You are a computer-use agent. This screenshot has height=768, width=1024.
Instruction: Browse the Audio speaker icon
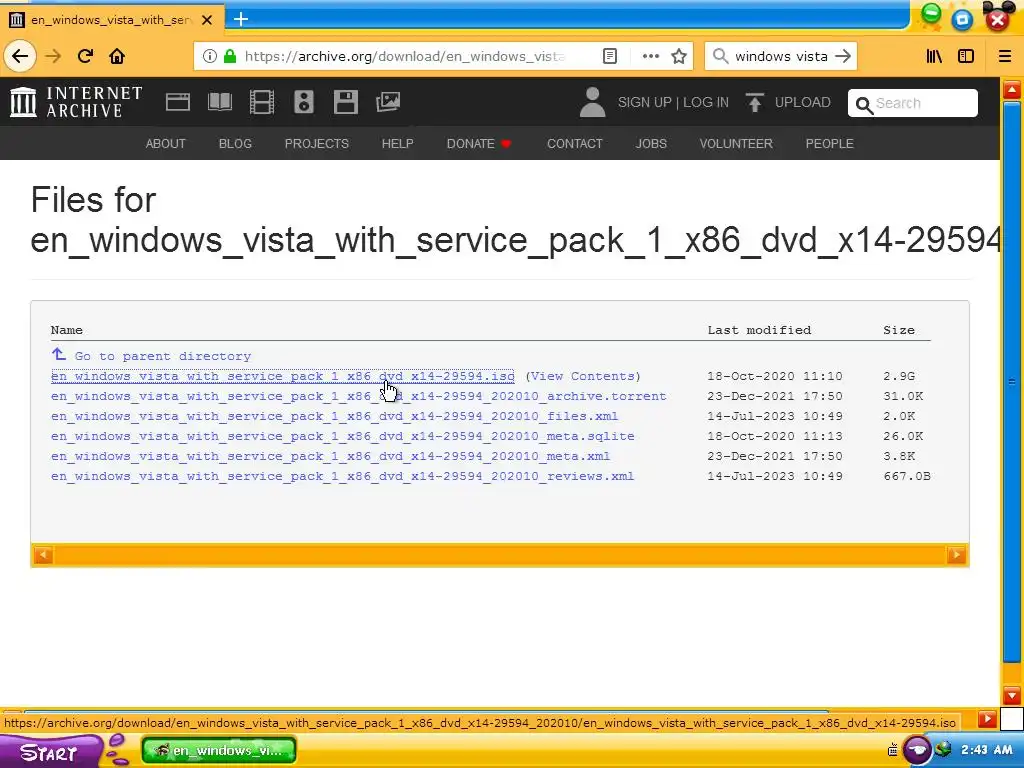click(x=304, y=102)
